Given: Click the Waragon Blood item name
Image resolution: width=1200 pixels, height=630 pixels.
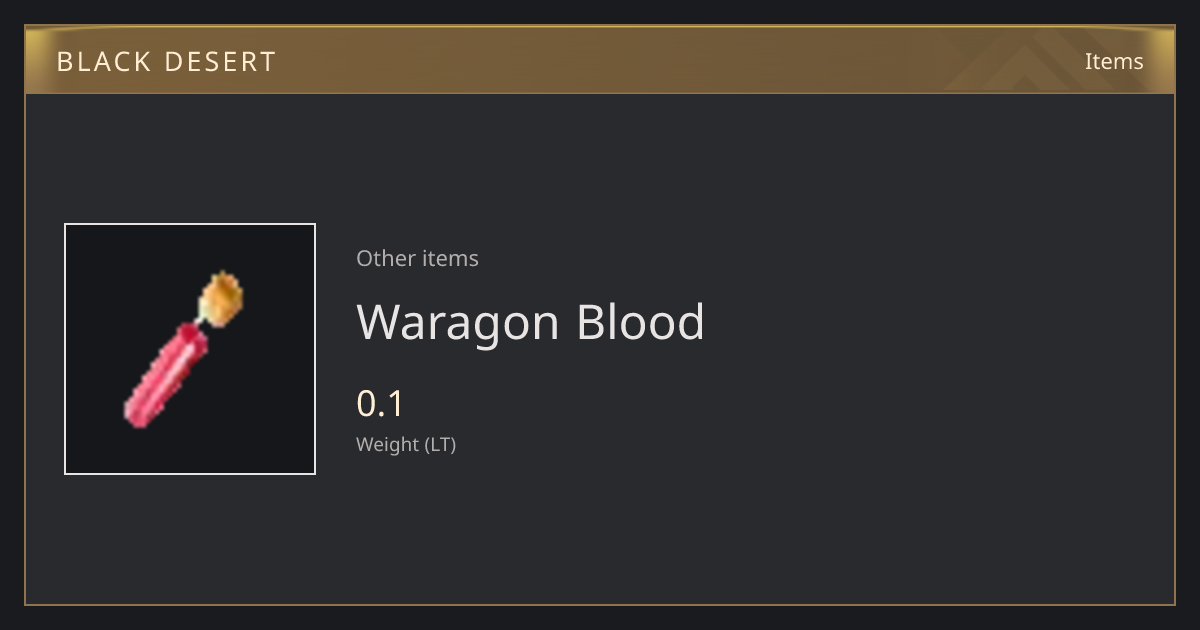Looking at the screenshot, I should tap(531, 322).
